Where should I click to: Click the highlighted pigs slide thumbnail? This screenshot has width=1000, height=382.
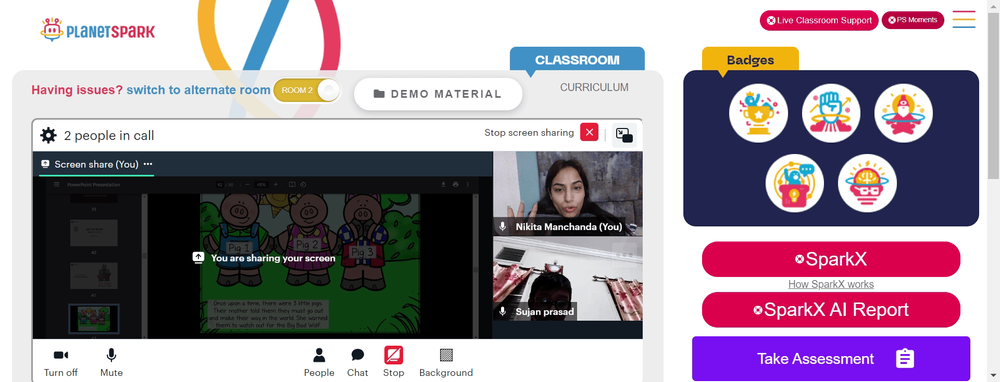pyautogui.click(x=94, y=318)
